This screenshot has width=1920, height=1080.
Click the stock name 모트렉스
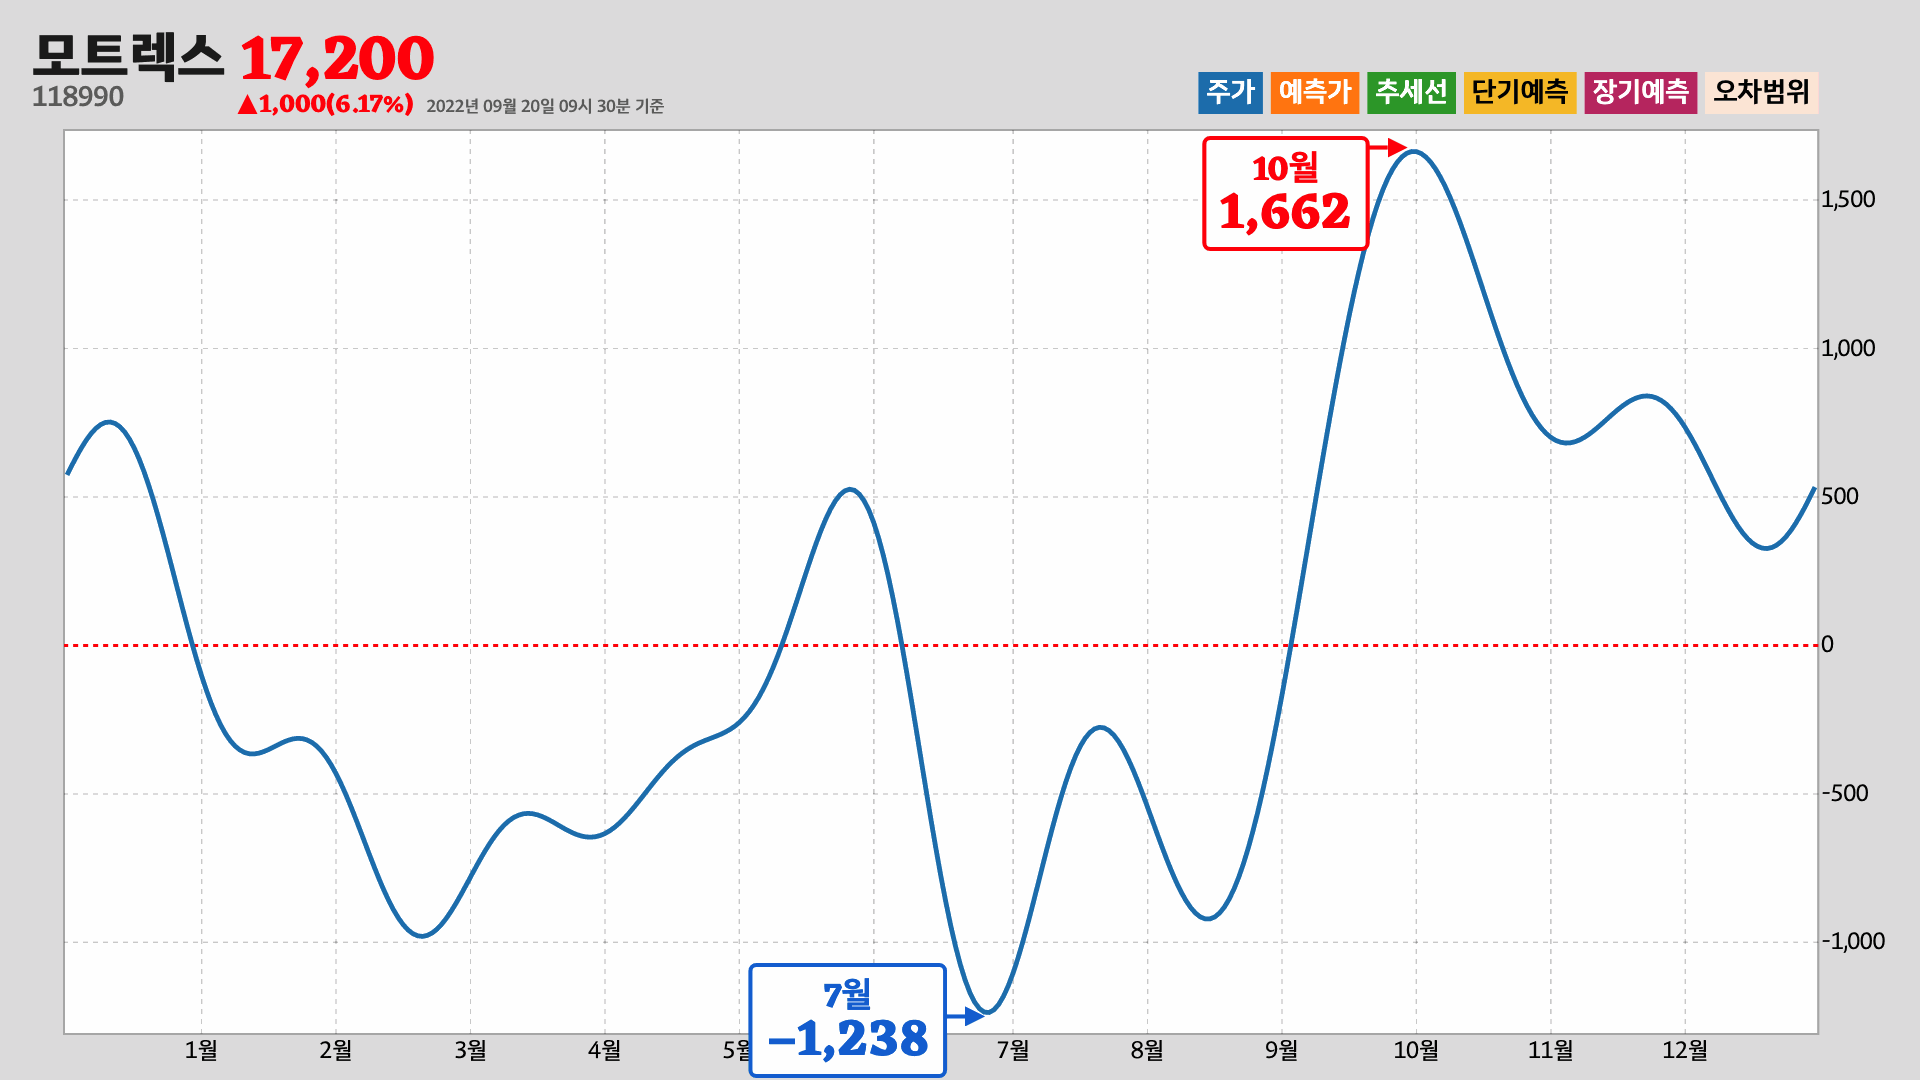128,56
